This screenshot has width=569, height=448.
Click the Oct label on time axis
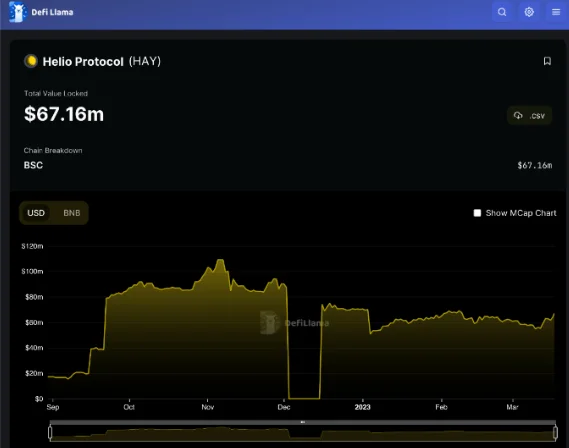click(129, 407)
